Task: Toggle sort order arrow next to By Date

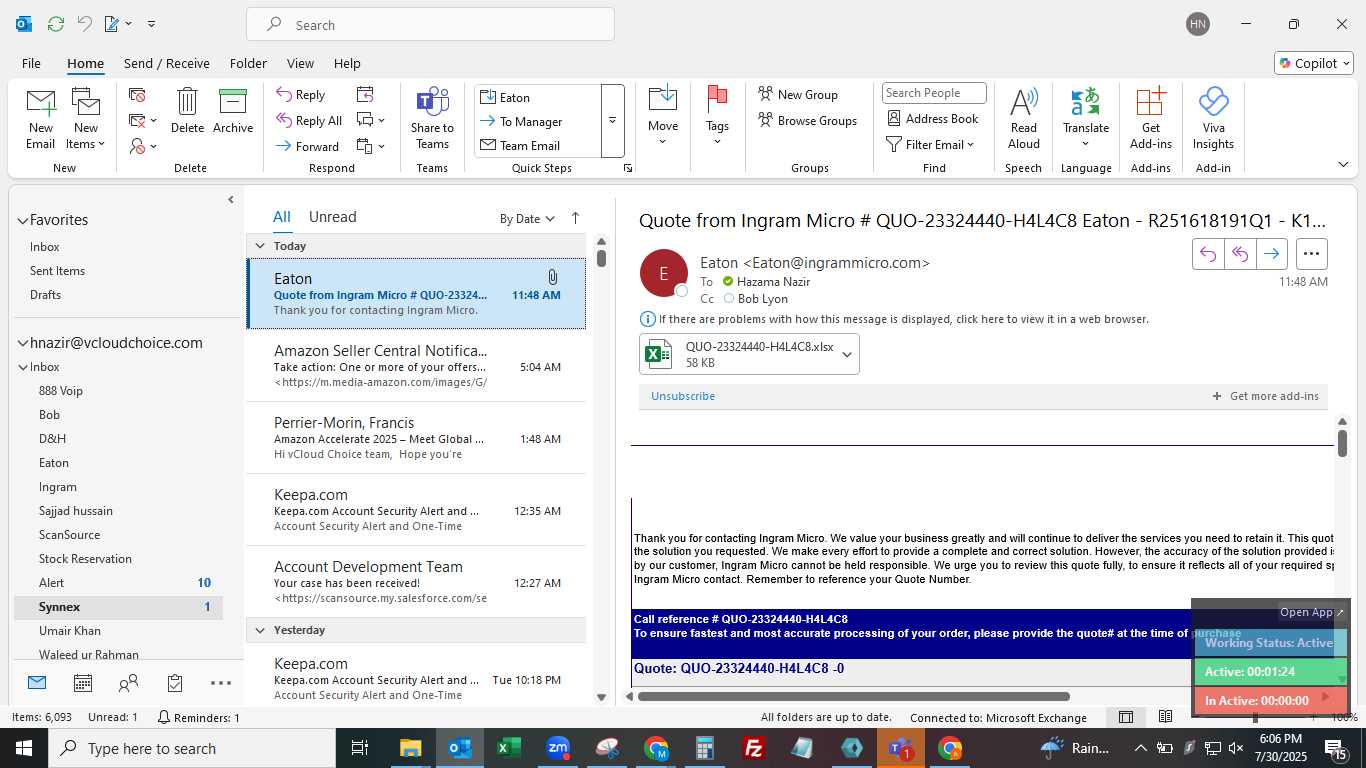Action: (575, 218)
